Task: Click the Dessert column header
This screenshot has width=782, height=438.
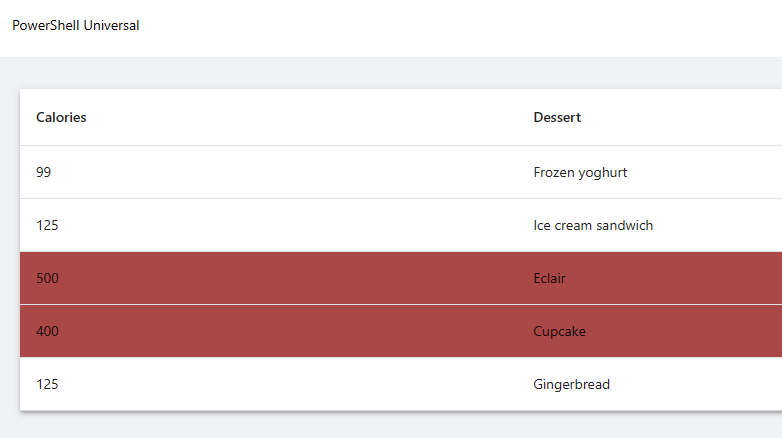Action: pyautogui.click(x=557, y=118)
